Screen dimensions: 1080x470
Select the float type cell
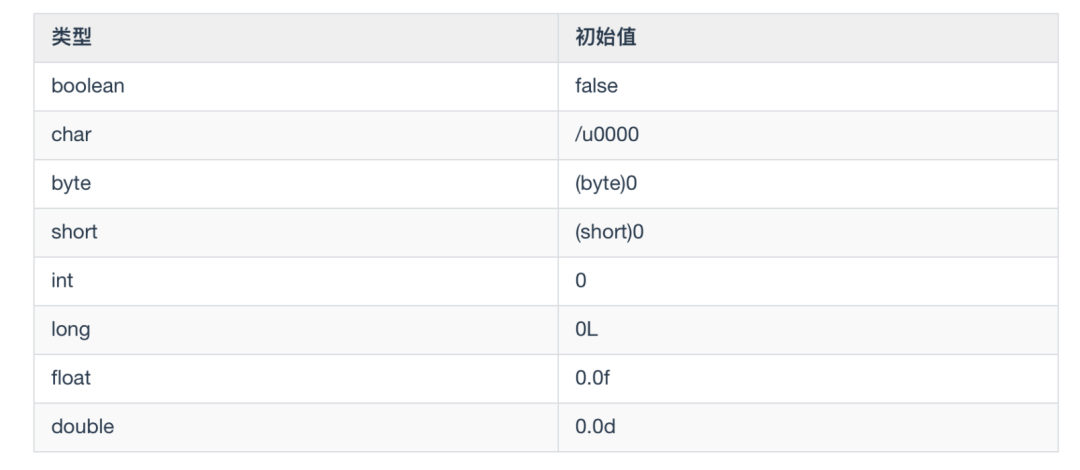pos(71,378)
